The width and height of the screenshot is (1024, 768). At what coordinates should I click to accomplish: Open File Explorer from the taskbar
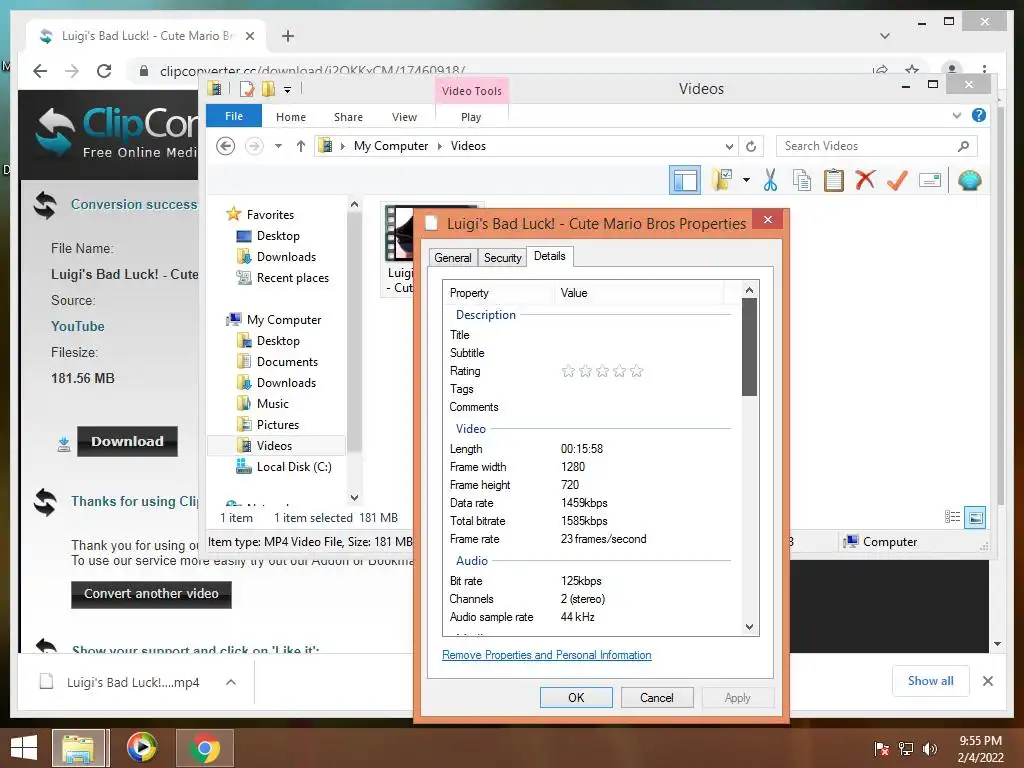coord(78,748)
